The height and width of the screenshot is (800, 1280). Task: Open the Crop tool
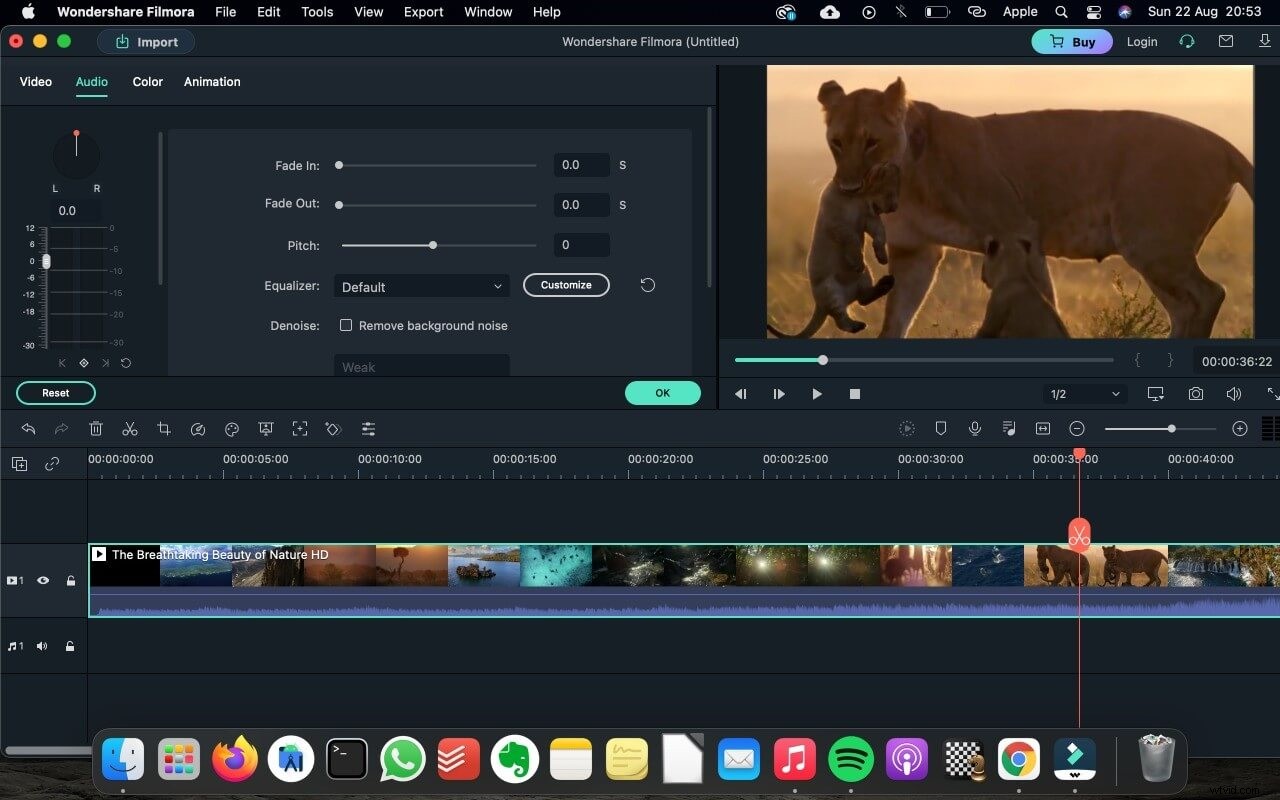(164, 428)
